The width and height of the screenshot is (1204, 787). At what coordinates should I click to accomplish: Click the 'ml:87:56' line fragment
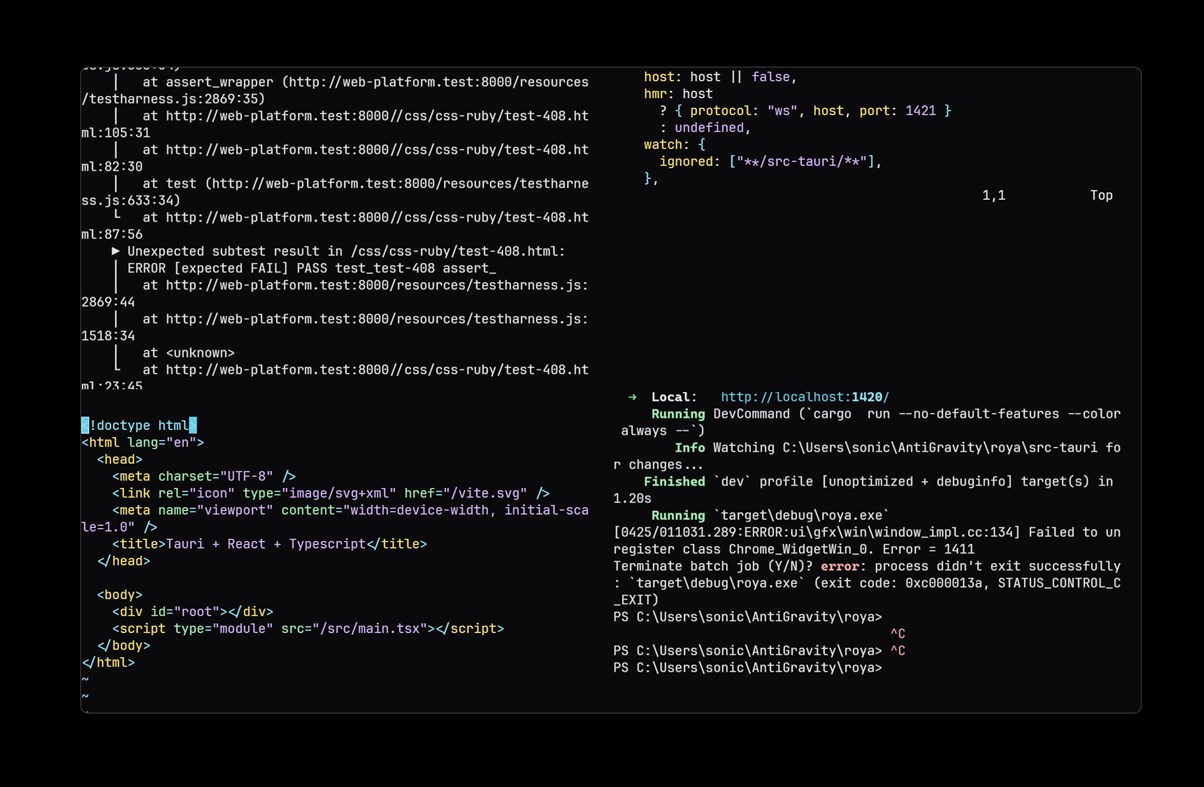112,235
